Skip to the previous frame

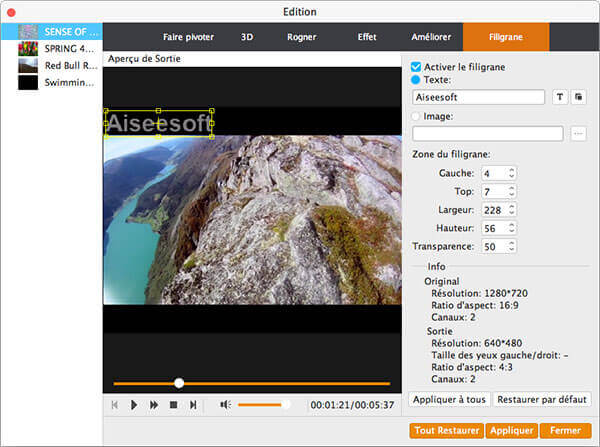click(115, 405)
